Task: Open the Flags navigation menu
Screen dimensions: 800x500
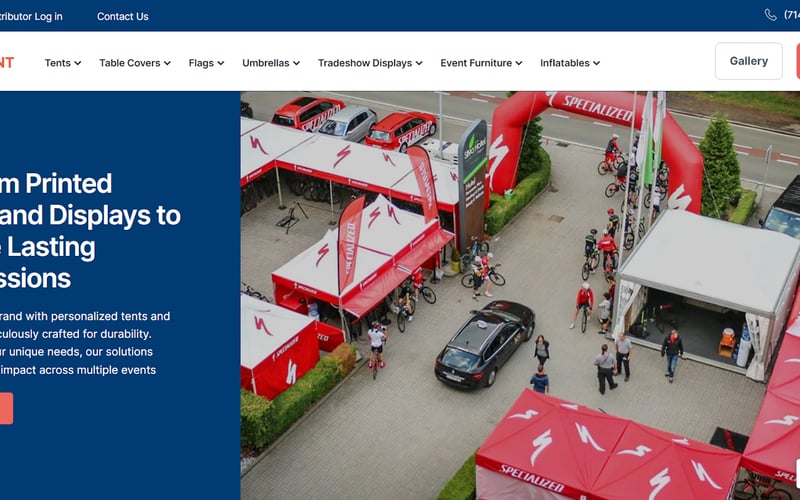Action: [x=206, y=63]
